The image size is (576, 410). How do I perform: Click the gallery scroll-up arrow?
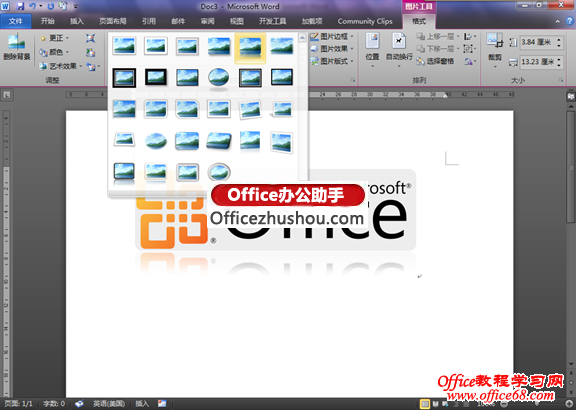[302, 37]
